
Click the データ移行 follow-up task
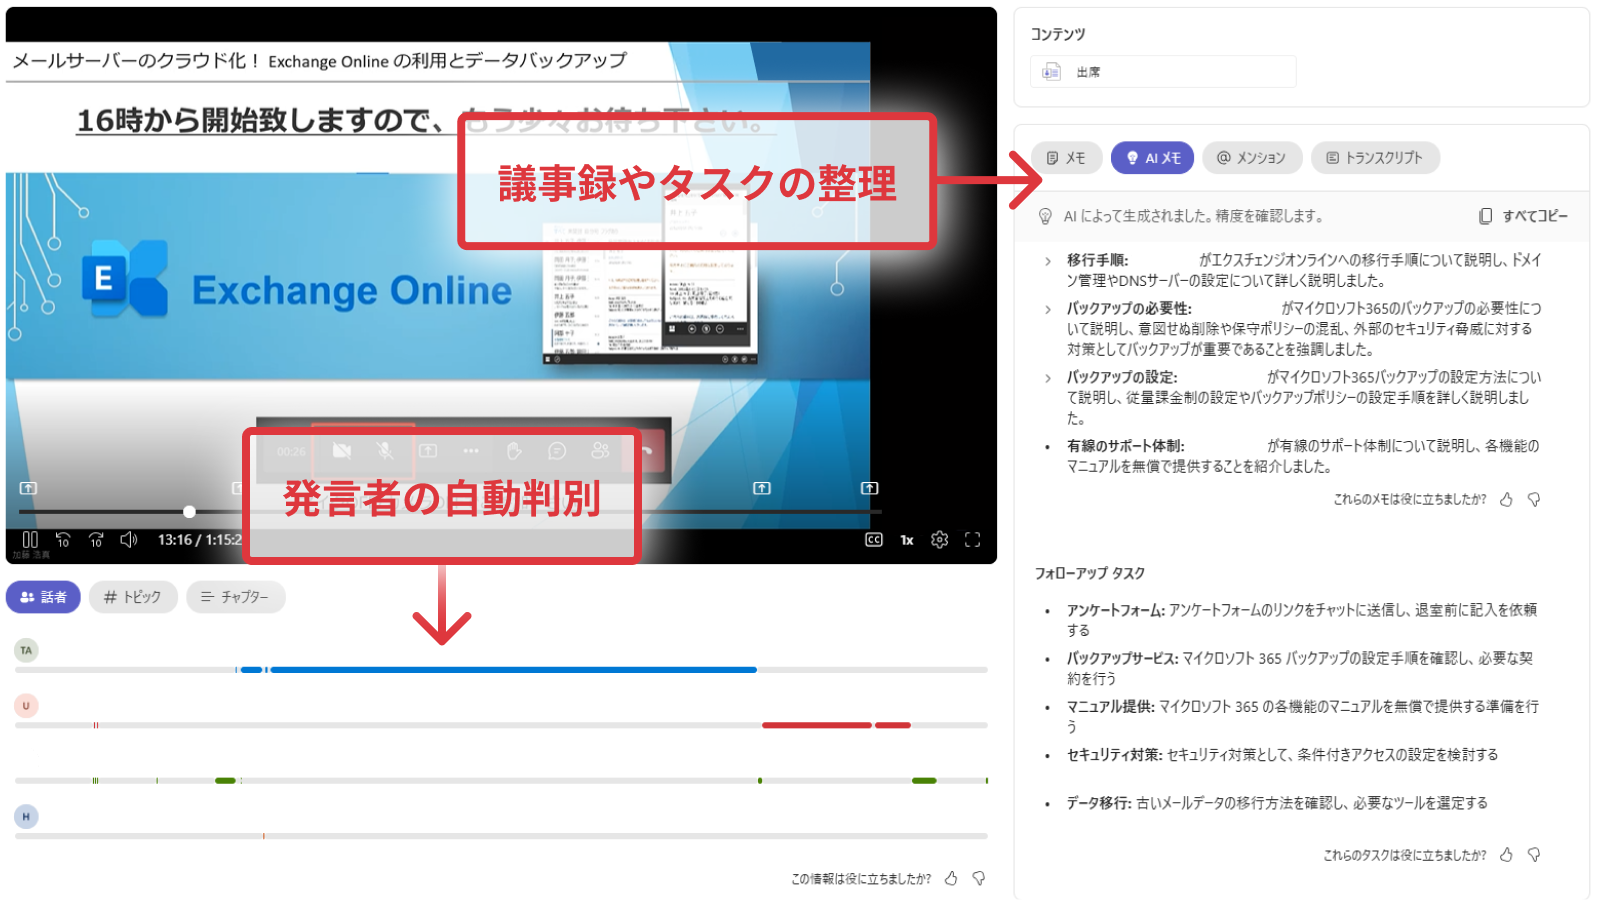tap(1277, 803)
